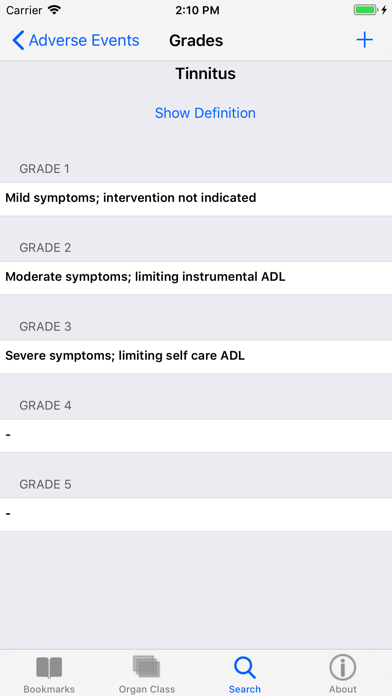Open the About info icon
This screenshot has height=696, width=392.
342,667
